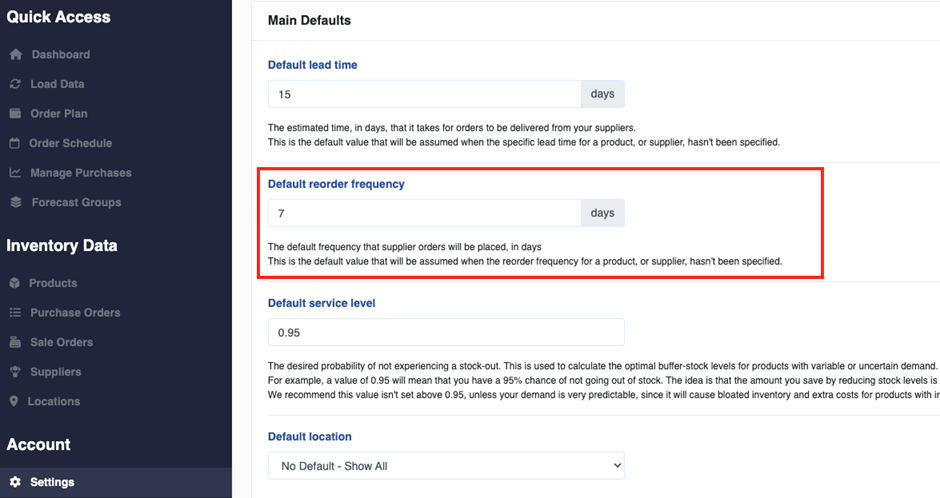Click the Products box icon
Screen dimensions: 940x498
pos(15,283)
